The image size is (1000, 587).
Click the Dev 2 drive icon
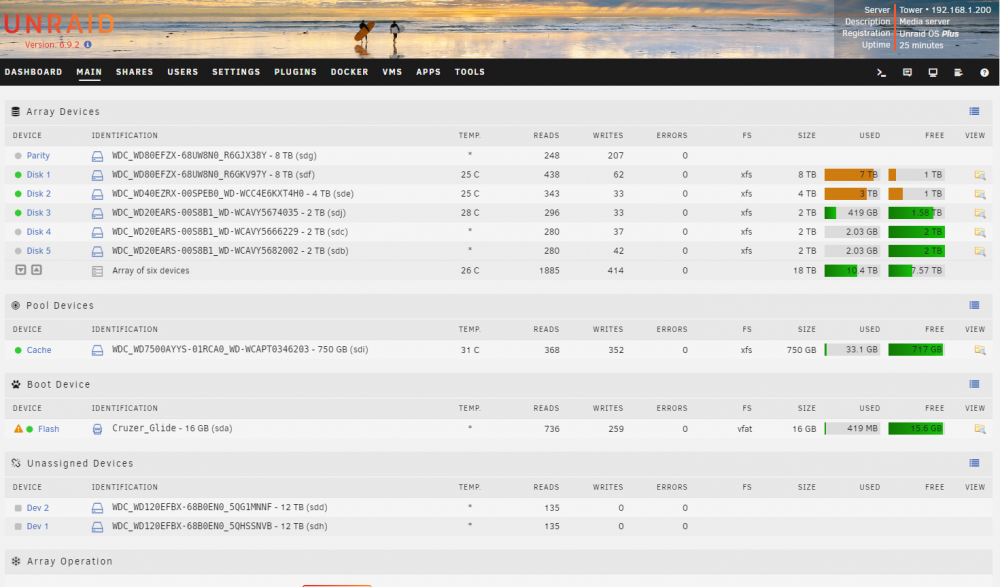97,508
